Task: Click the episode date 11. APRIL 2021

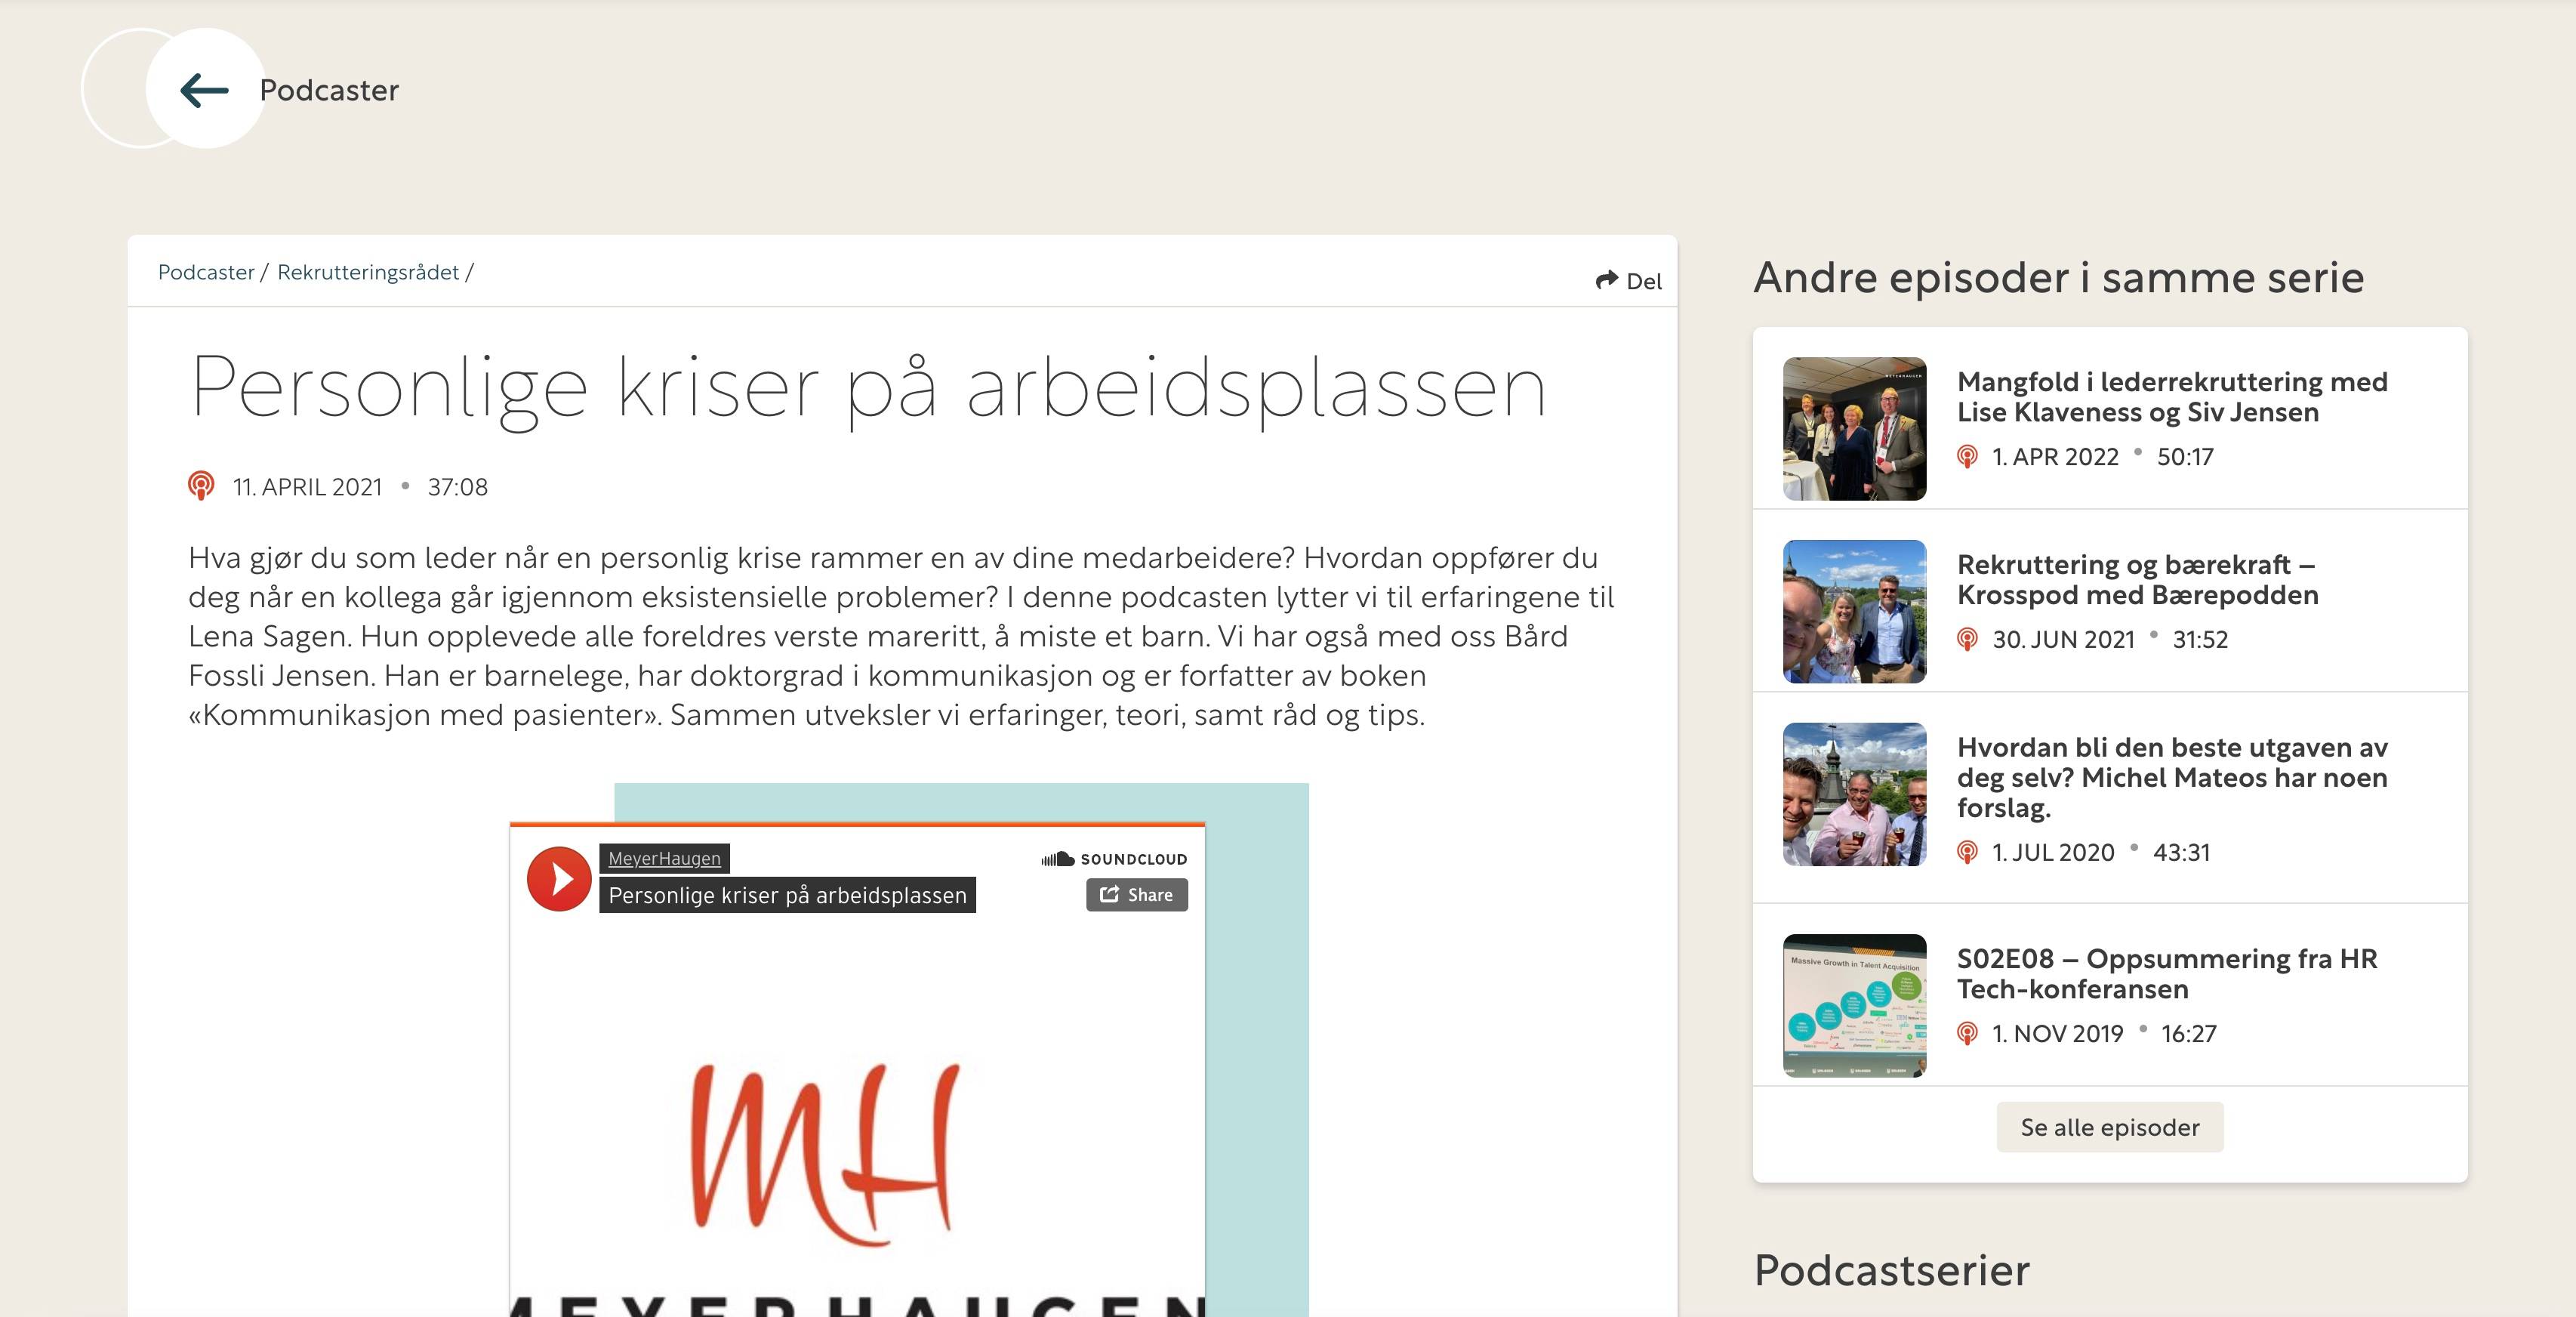Action: (x=308, y=487)
